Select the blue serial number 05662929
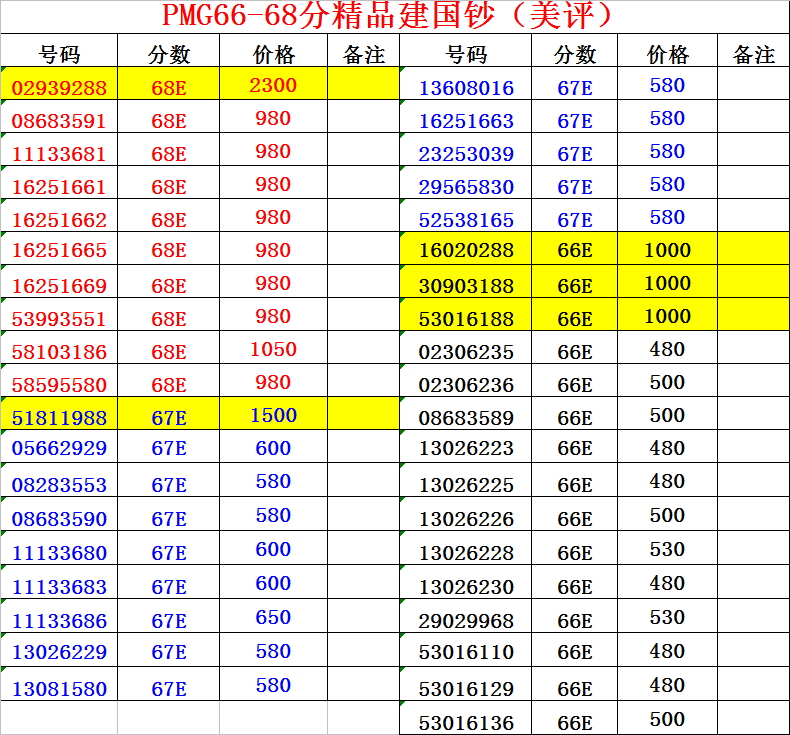Viewport: 790px width, 735px height. pos(59,449)
